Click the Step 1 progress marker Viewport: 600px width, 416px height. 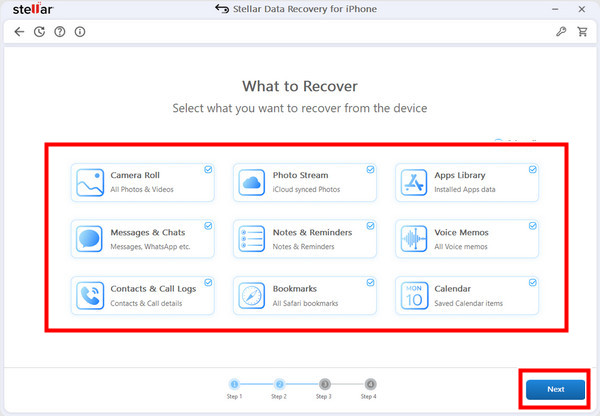[234, 384]
